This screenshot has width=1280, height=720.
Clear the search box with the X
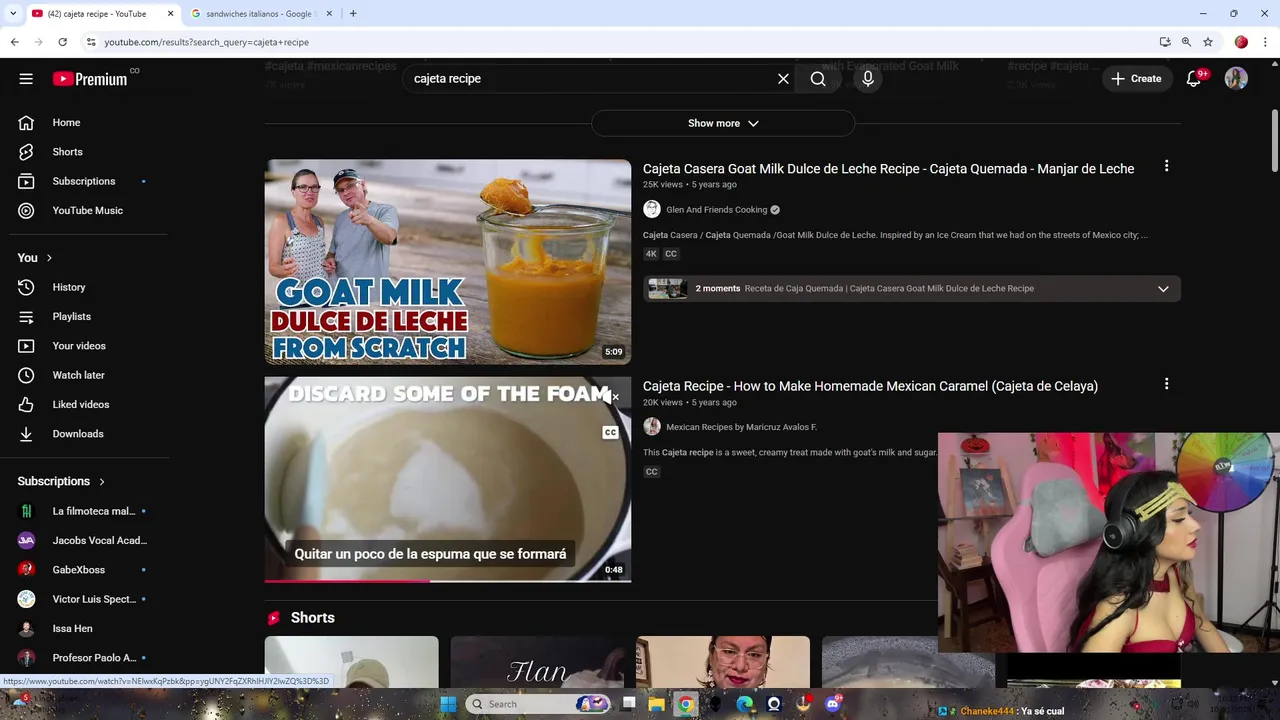pyautogui.click(x=783, y=79)
